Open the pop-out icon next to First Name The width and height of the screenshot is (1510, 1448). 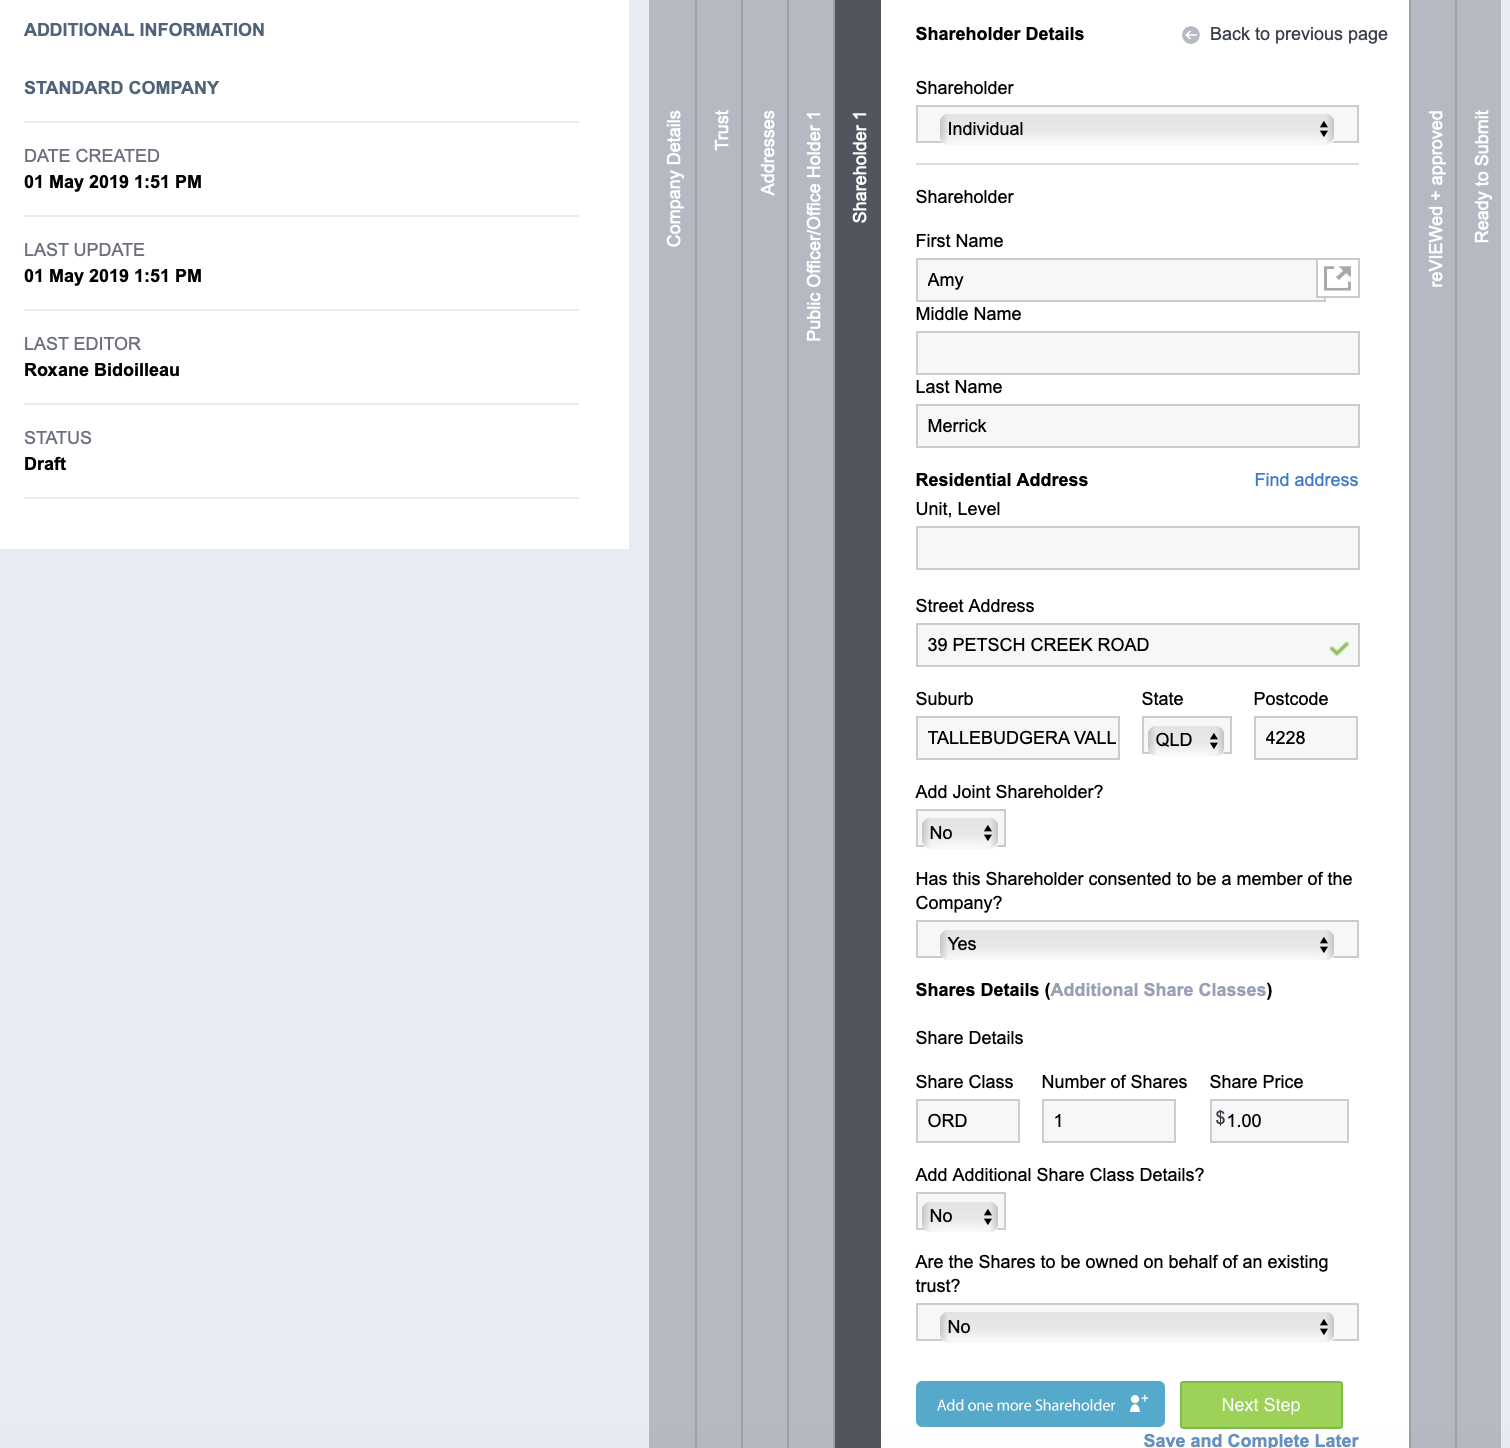pyautogui.click(x=1339, y=278)
